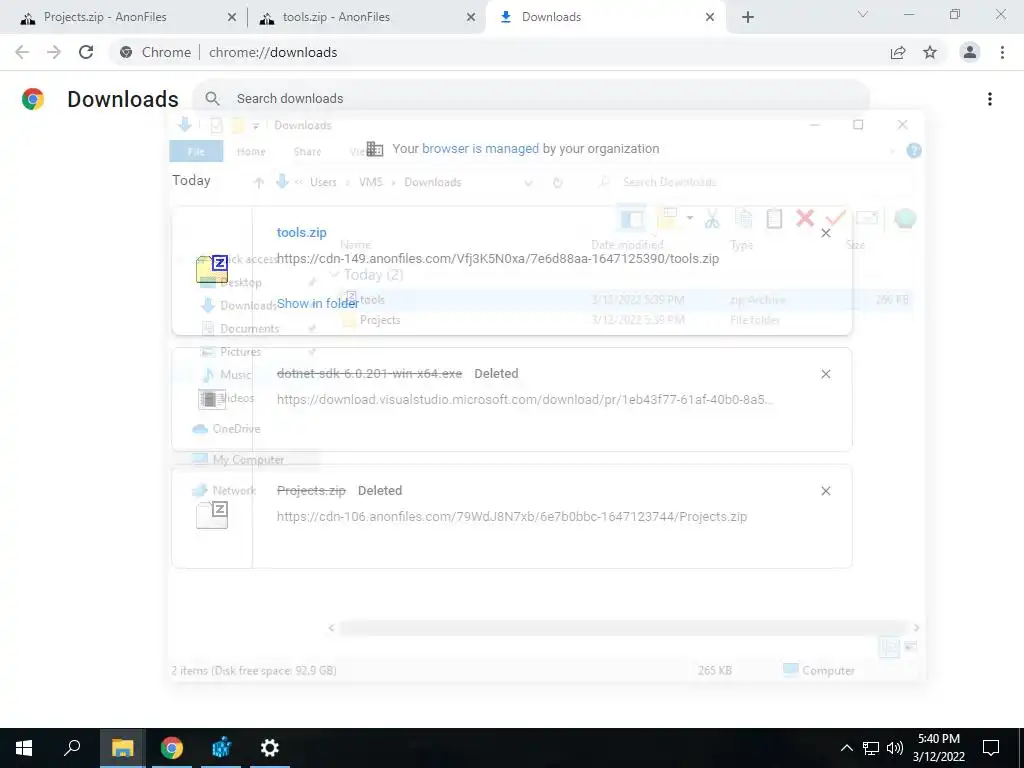1024x768 pixels.
Task: Click the red X Delete icon in Explorer
Action: click(x=805, y=218)
